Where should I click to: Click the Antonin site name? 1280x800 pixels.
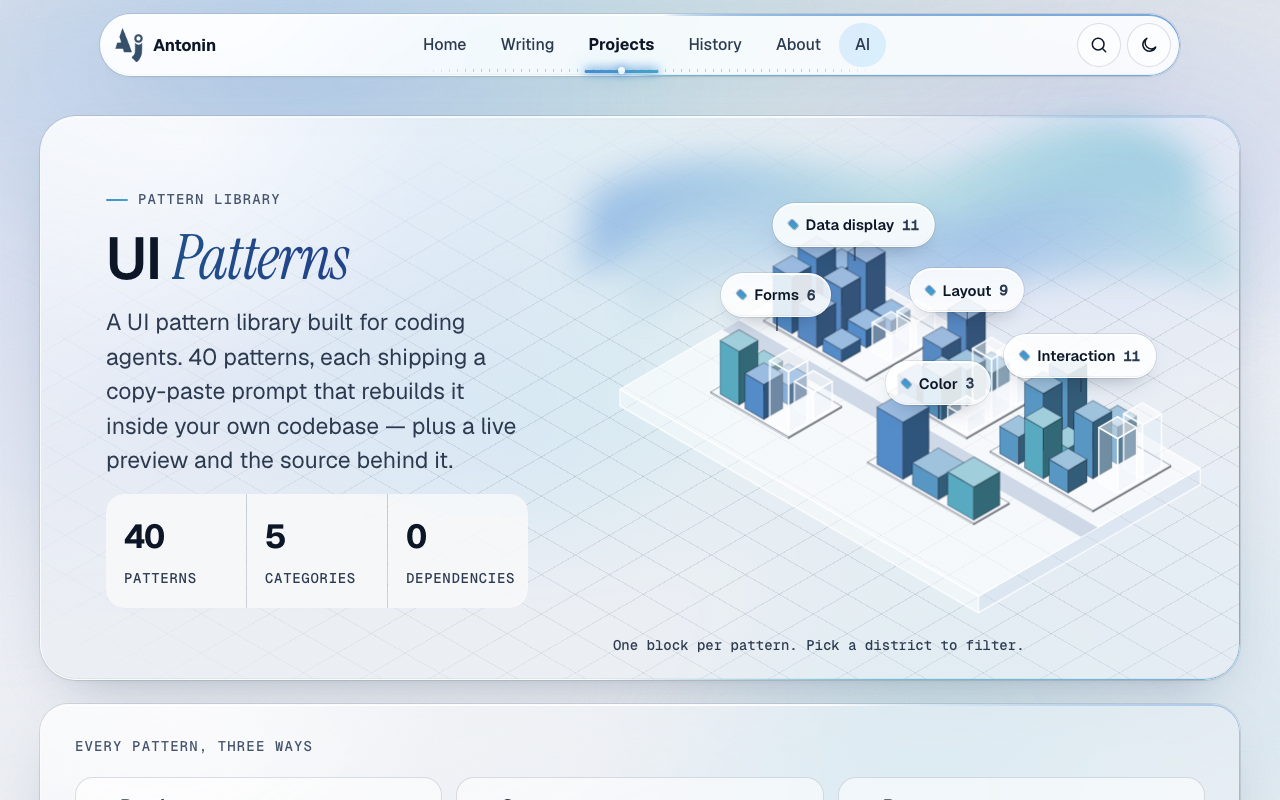tap(184, 45)
